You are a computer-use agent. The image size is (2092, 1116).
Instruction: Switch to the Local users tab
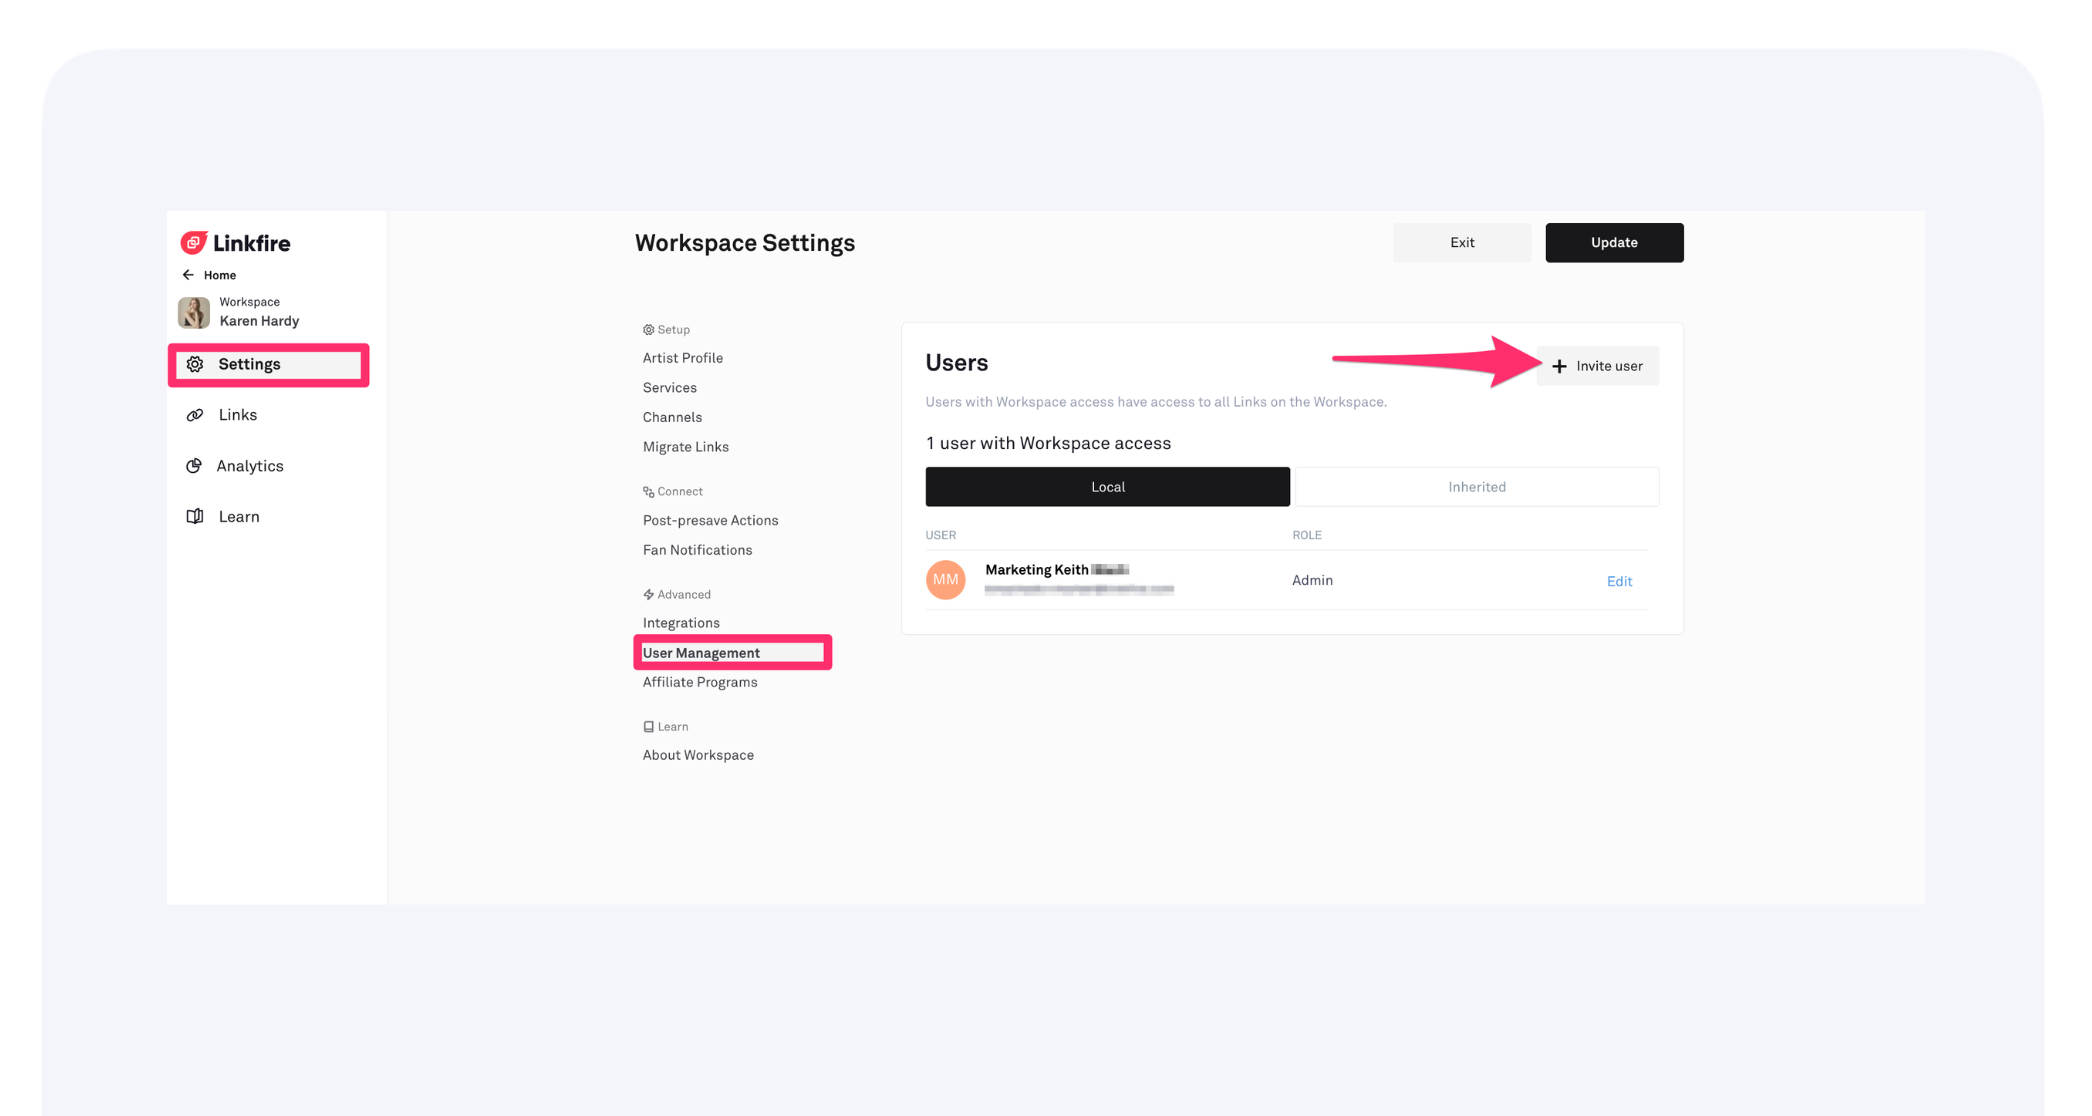(x=1107, y=487)
